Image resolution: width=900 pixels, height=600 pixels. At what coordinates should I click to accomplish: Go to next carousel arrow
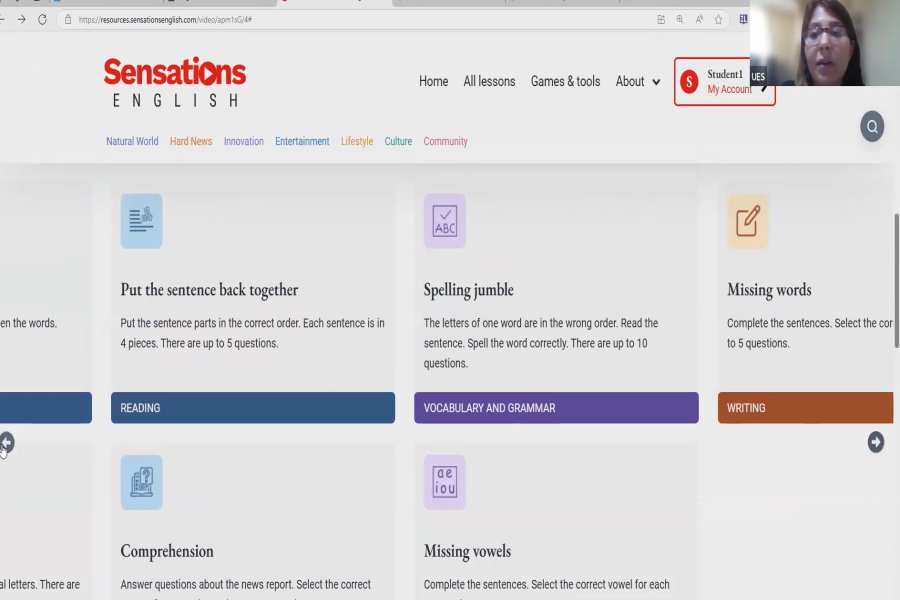875,442
